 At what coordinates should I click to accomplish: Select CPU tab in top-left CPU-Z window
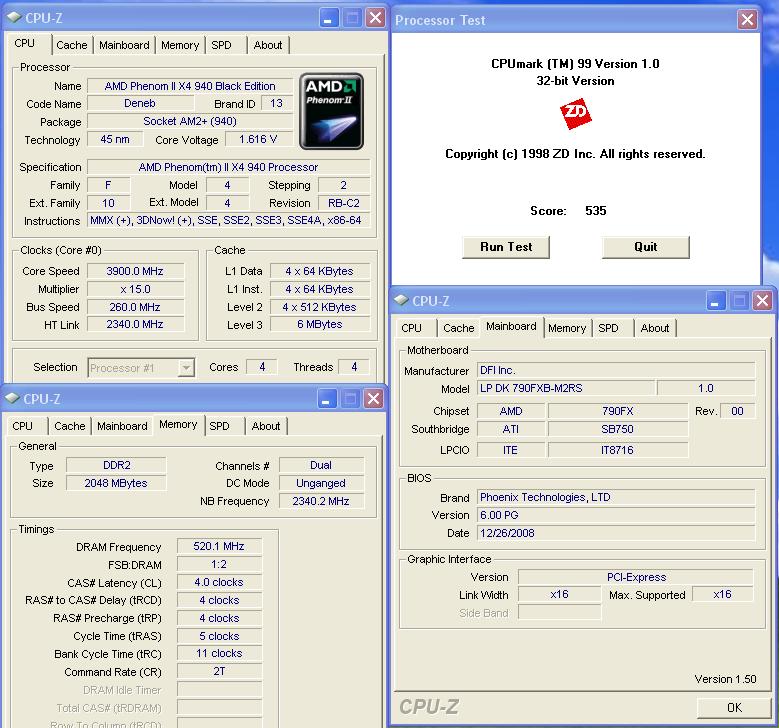point(24,44)
